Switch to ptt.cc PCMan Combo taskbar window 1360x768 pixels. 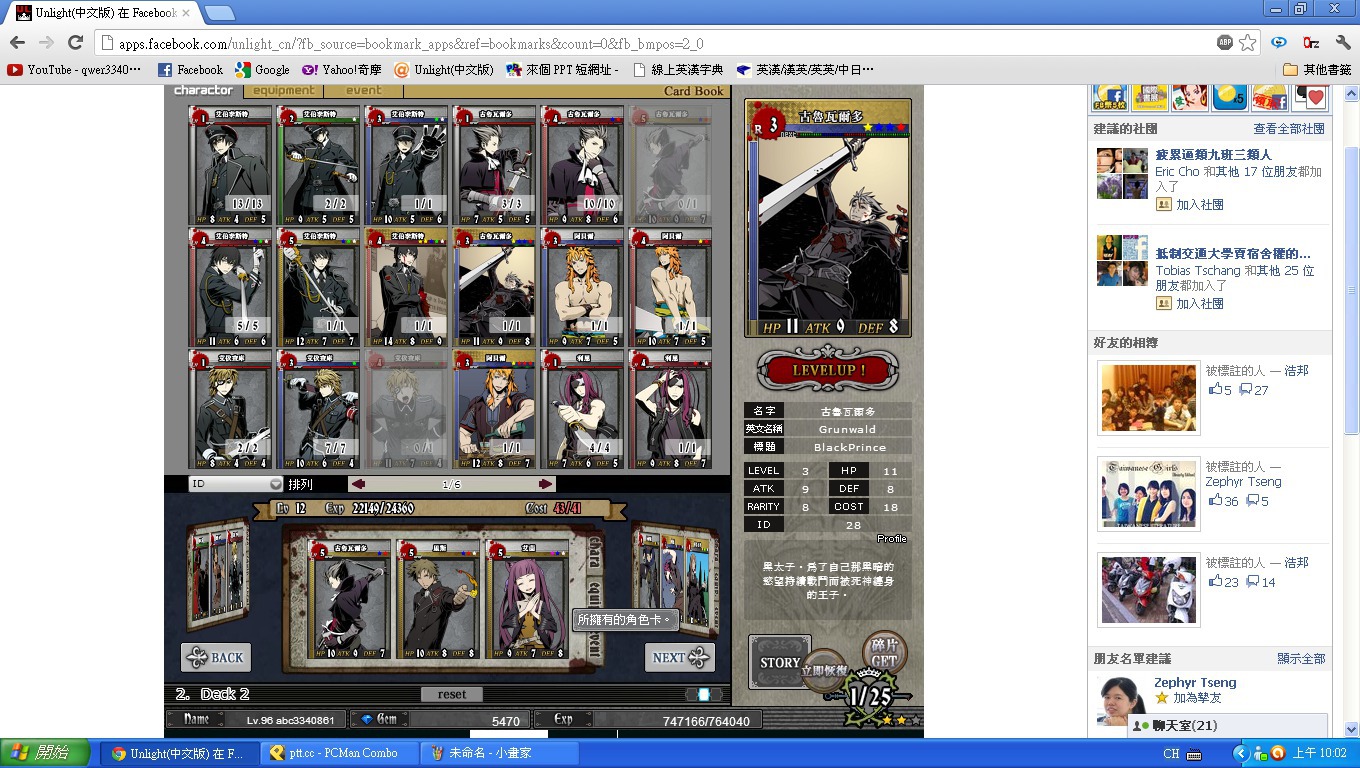[339, 753]
